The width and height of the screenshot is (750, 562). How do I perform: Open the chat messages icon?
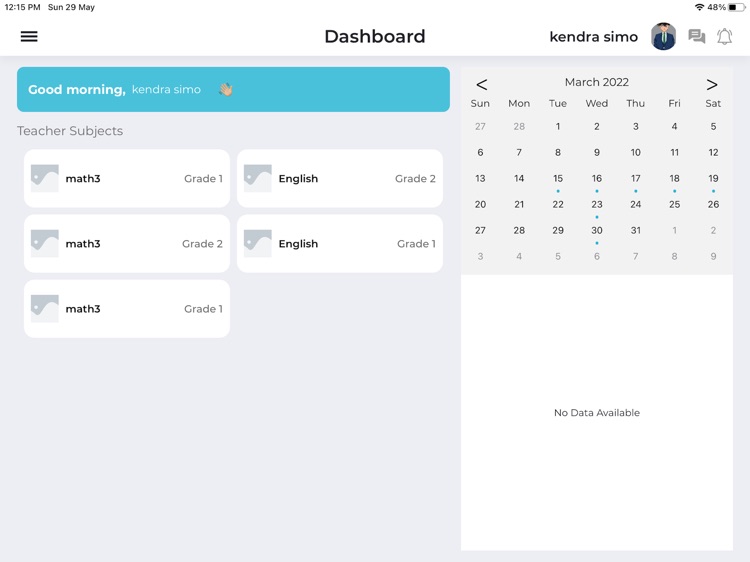pos(696,36)
